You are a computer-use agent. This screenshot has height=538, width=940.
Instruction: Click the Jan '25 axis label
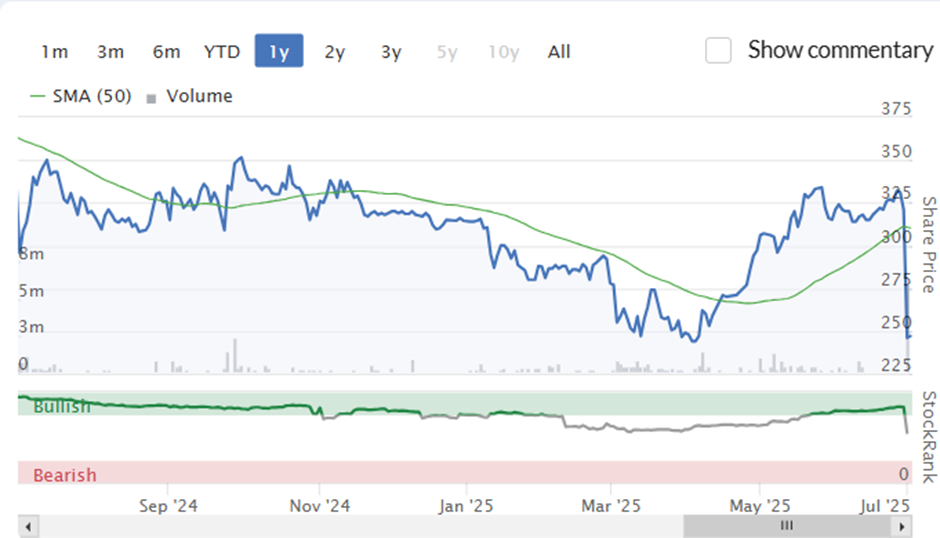pyautogui.click(x=465, y=506)
